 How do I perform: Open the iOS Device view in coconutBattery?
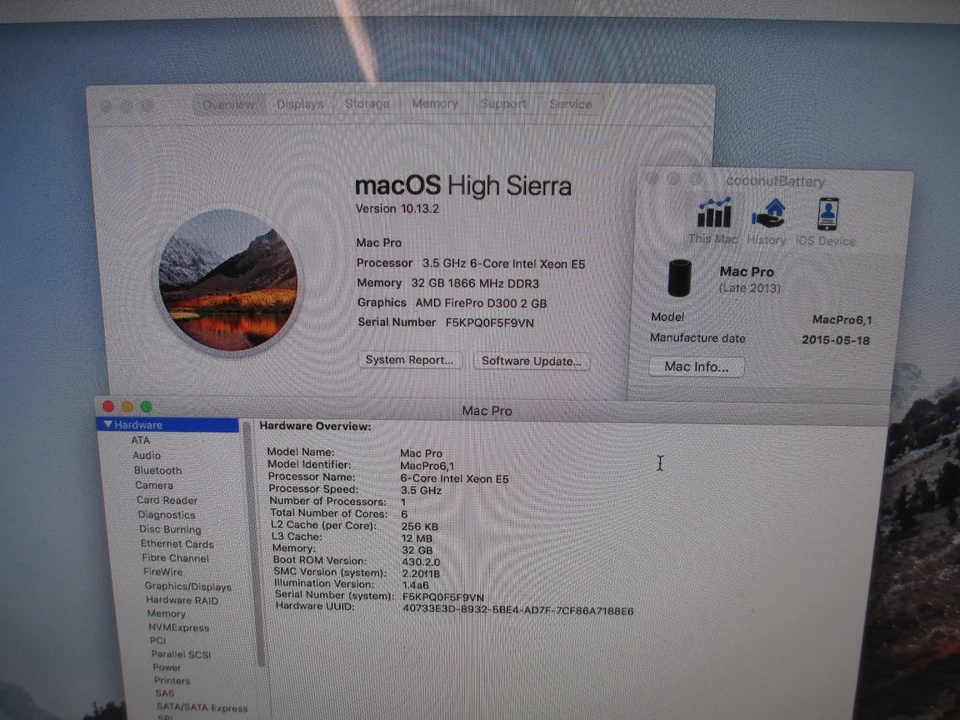pos(825,215)
